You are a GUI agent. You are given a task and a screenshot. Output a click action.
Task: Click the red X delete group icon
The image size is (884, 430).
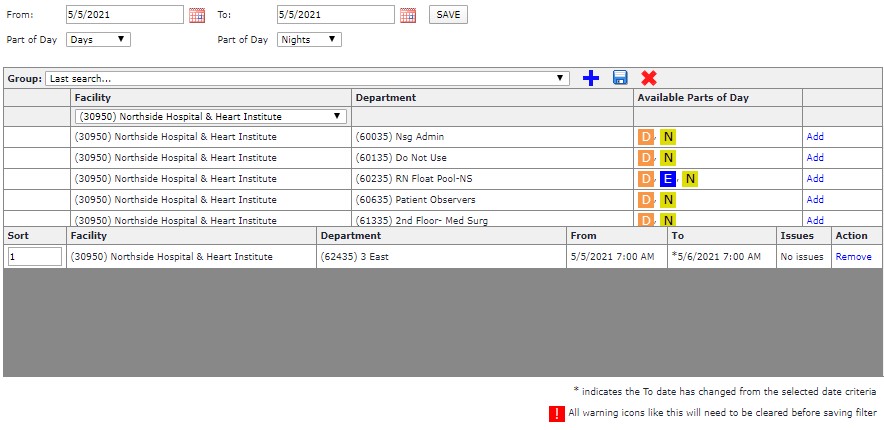(649, 78)
